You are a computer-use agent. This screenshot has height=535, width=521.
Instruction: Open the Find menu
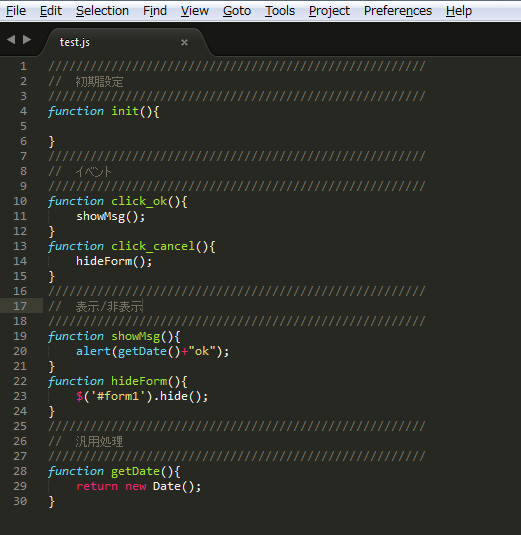[155, 11]
